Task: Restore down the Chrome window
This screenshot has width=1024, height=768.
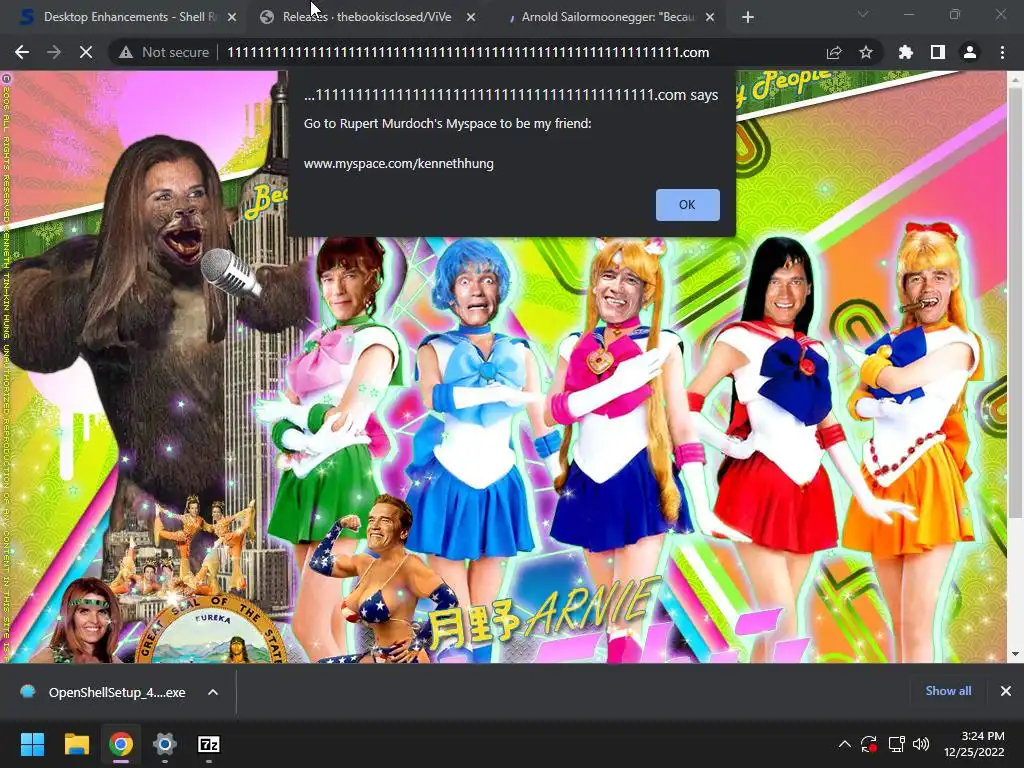Action: pyautogui.click(x=955, y=14)
